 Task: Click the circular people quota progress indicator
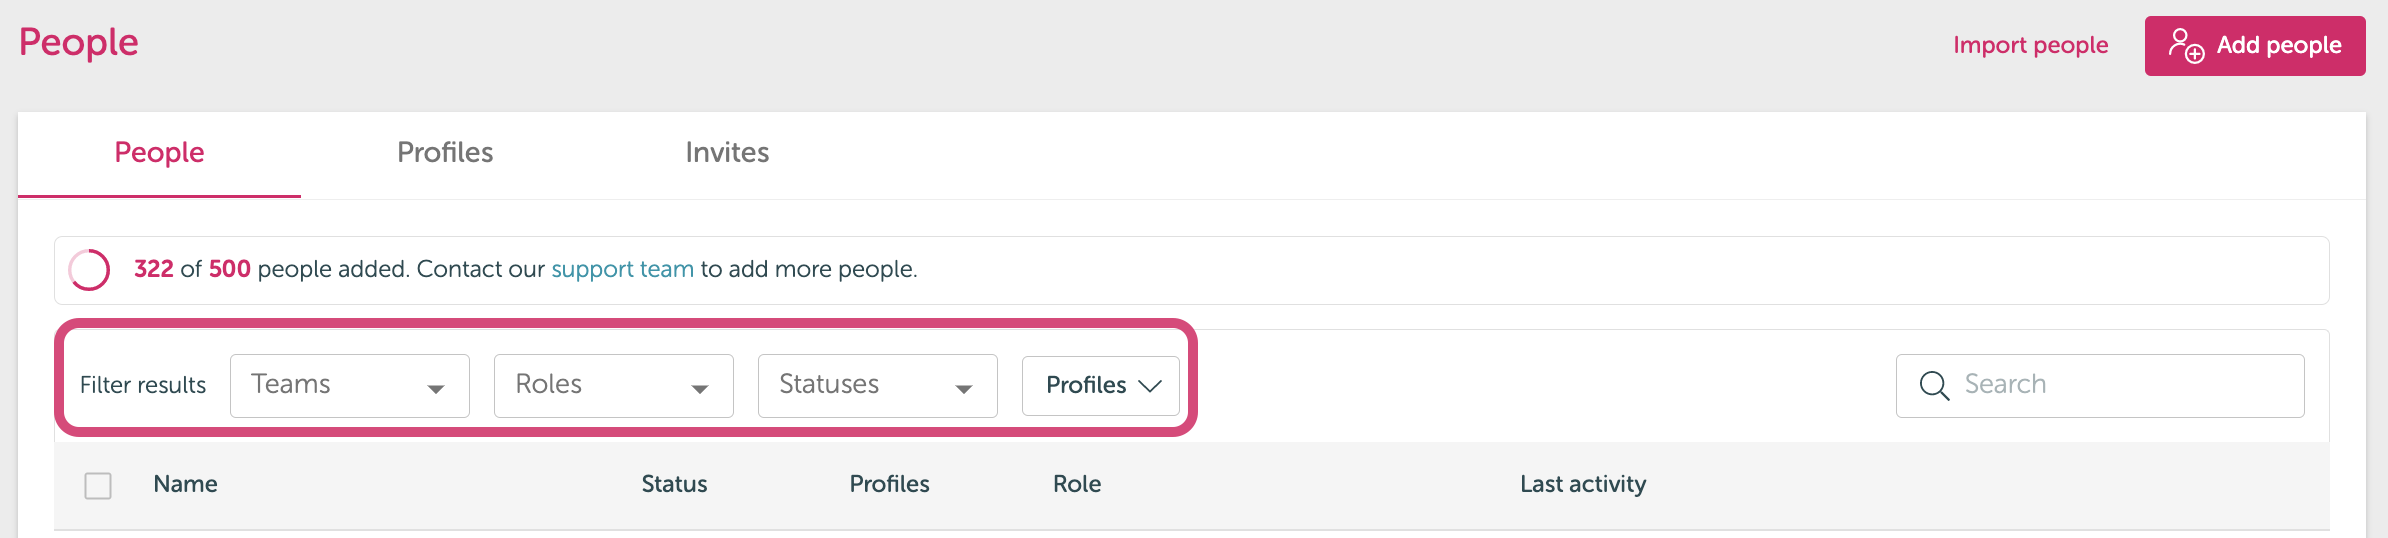coord(89,270)
